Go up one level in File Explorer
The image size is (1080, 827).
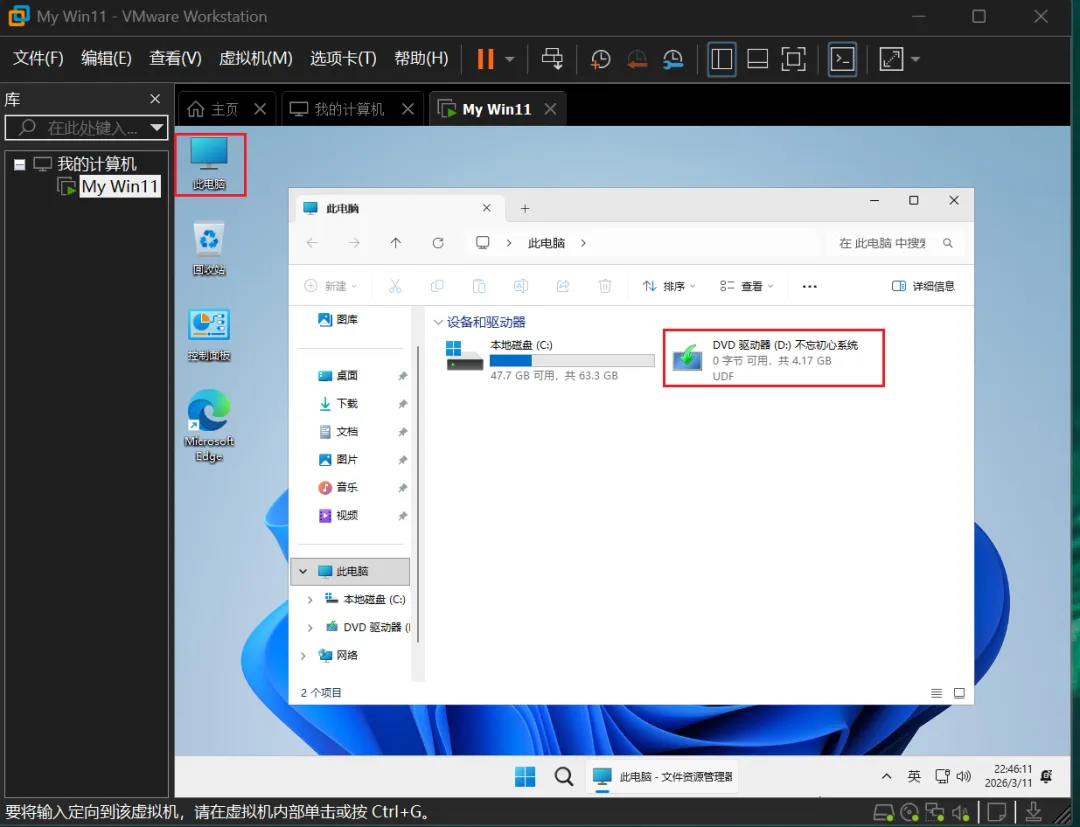(x=395, y=243)
